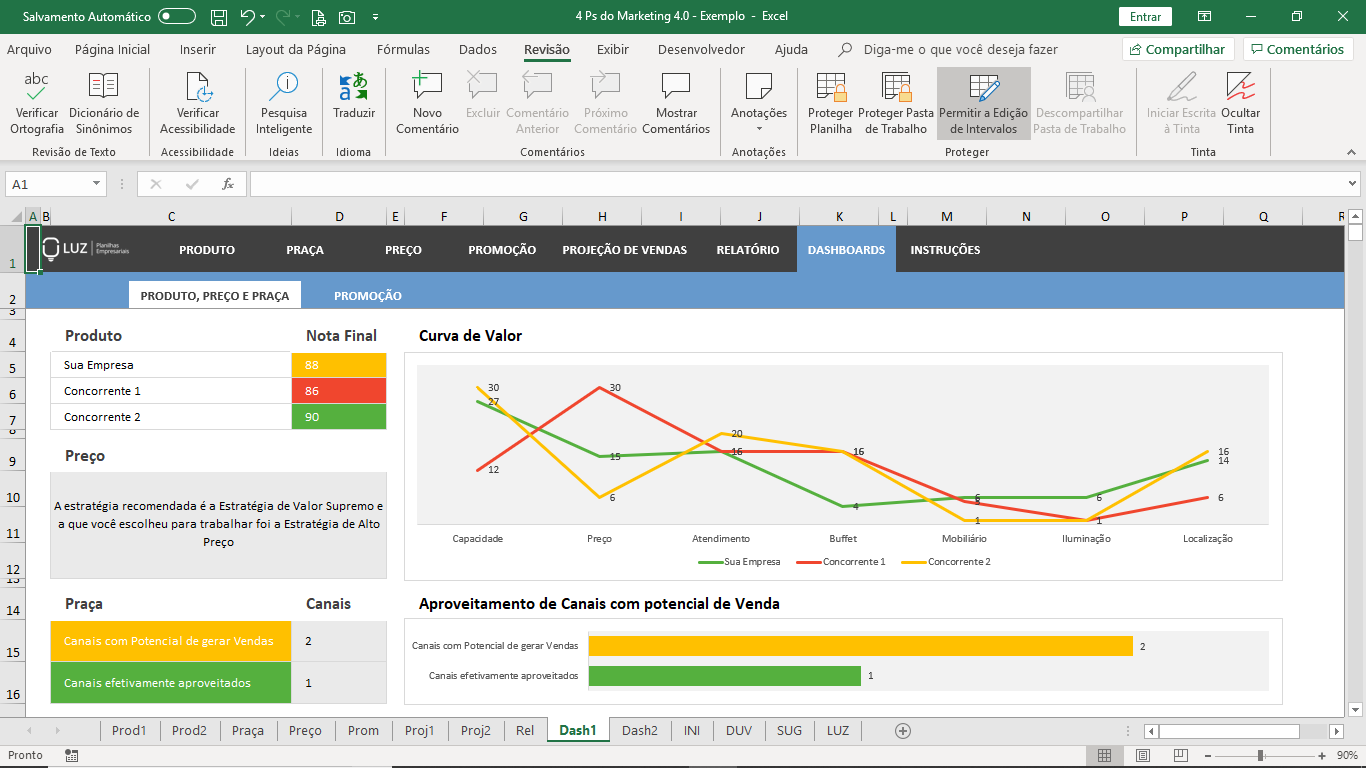Go to PROJEÇÃO DE VENDAS navigation link
The width and height of the screenshot is (1366, 768).
pos(624,250)
